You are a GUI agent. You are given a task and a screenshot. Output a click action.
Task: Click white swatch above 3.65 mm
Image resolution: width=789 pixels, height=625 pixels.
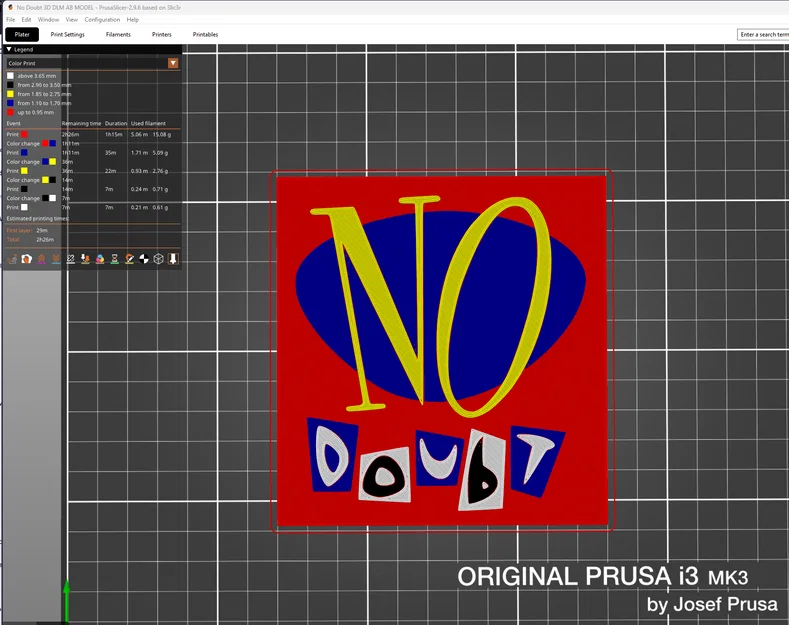click(10, 75)
